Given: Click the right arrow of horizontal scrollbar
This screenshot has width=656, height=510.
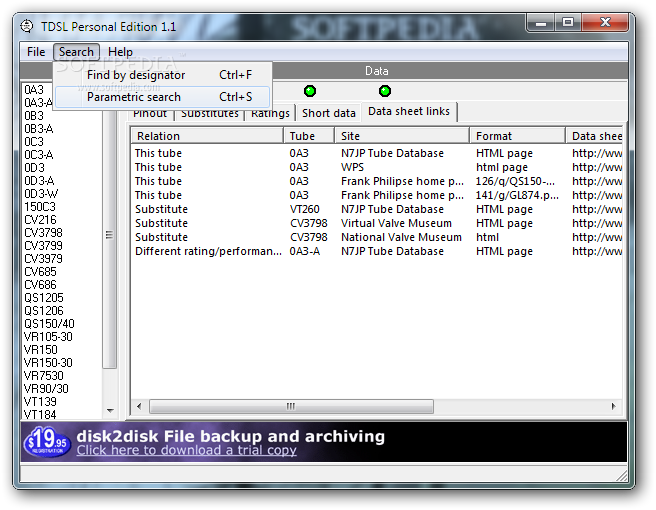Looking at the screenshot, I should (613, 406).
